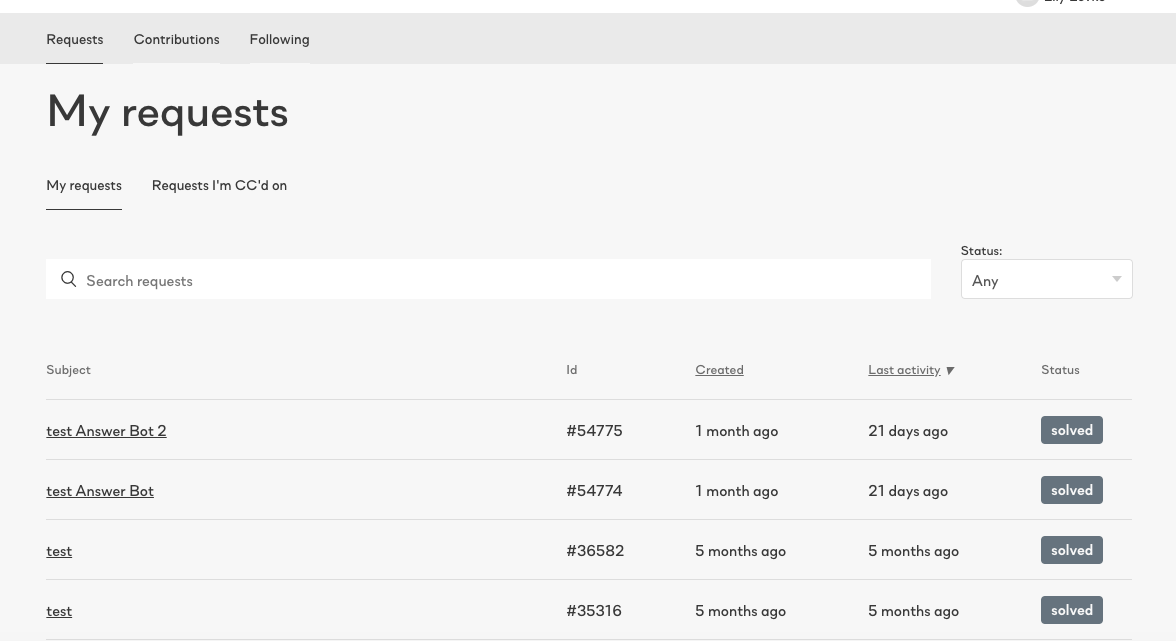The height and width of the screenshot is (641, 1176).
Task: Click the My requests page heading
Action: coord(167,112)
